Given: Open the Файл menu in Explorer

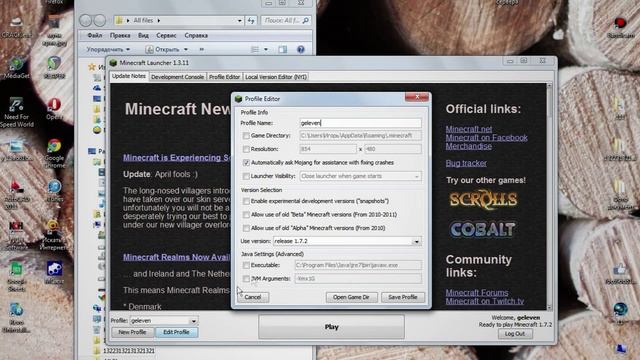Looking at the screenshot, I should (x=95, y=36).
